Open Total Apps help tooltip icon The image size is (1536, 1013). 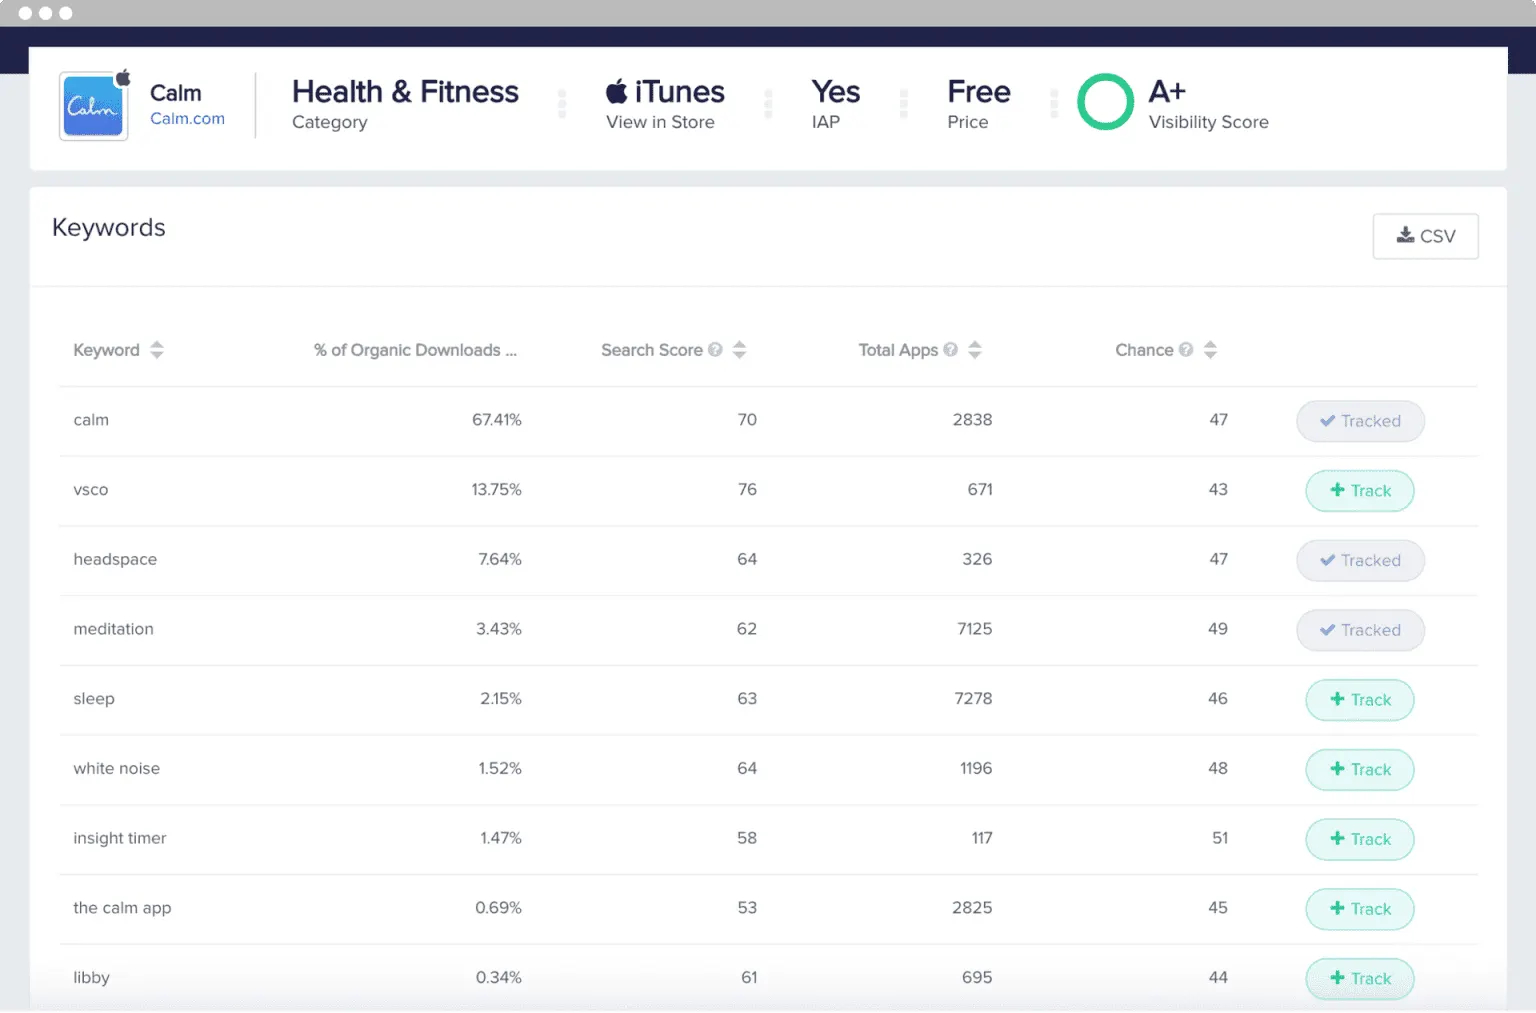point(950,350)
